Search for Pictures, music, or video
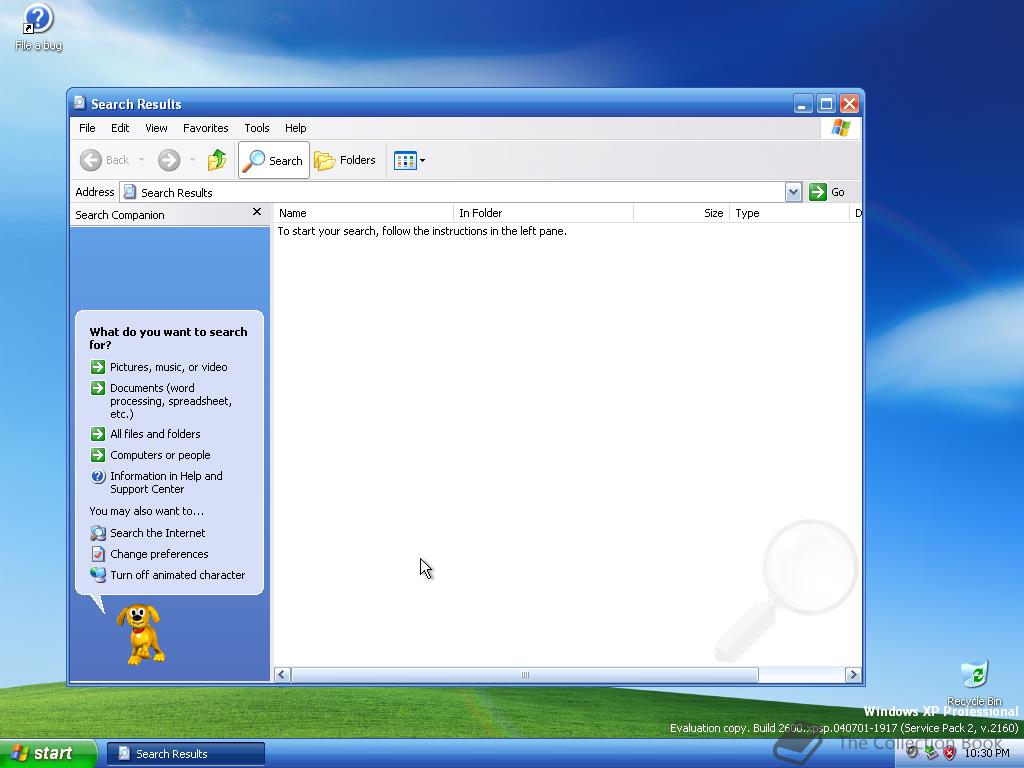Screen dimensions: 1024x768 [159, 367]
